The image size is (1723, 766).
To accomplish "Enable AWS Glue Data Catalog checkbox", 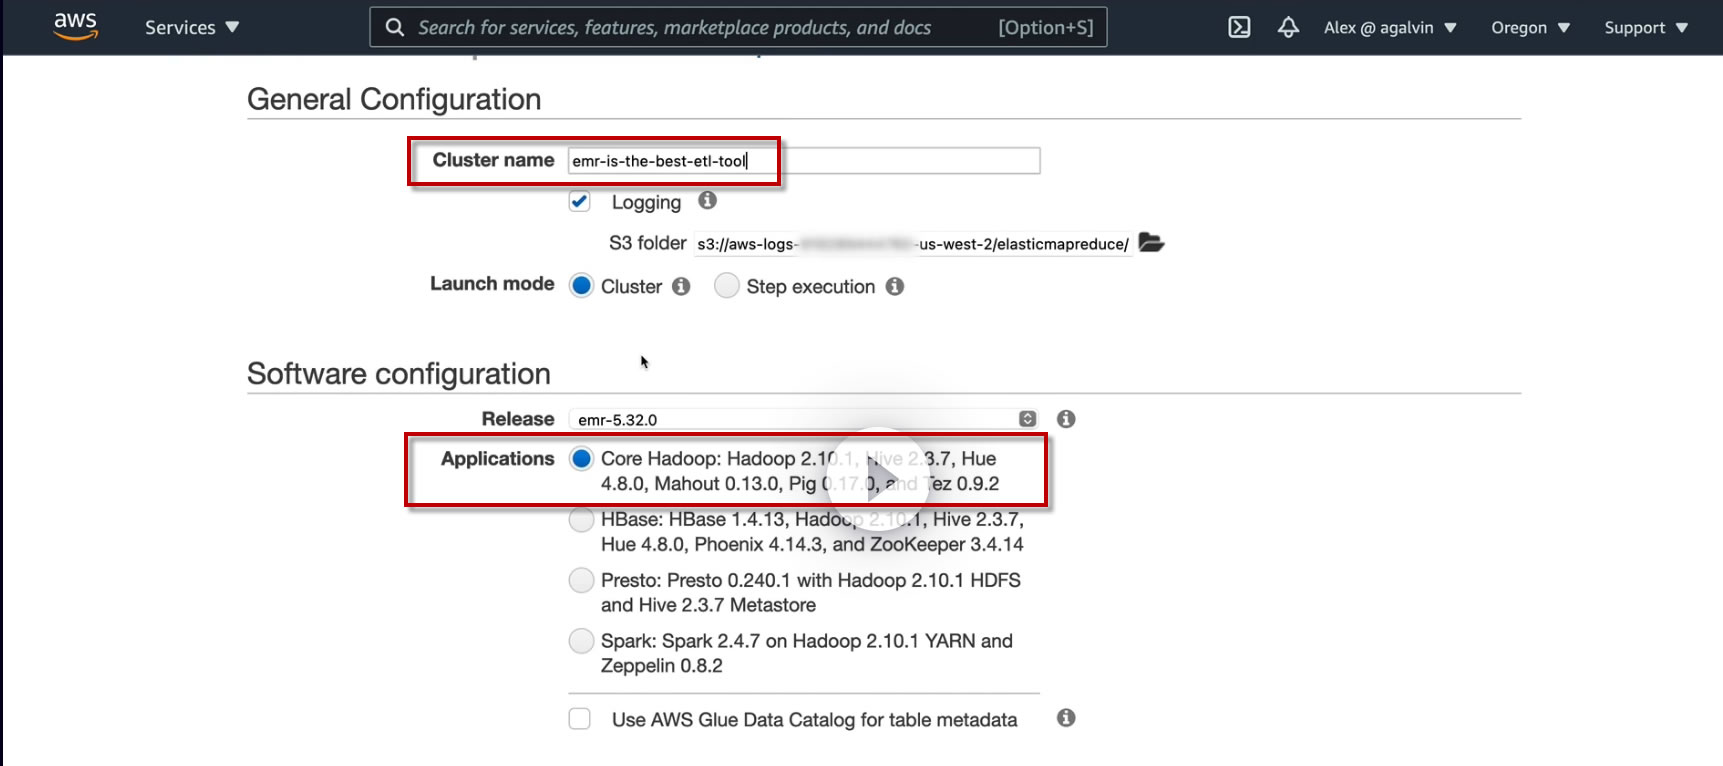I will click(580, 719).
